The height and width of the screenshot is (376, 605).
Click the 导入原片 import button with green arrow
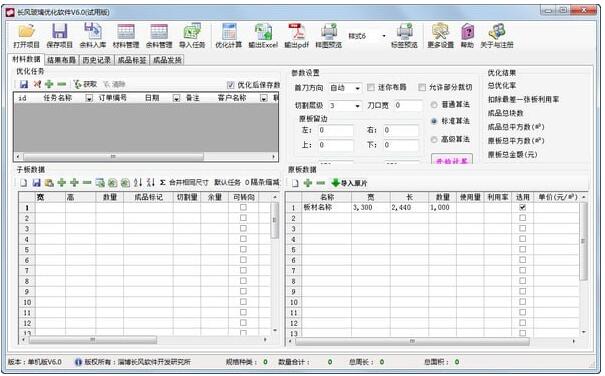[350, 183]
